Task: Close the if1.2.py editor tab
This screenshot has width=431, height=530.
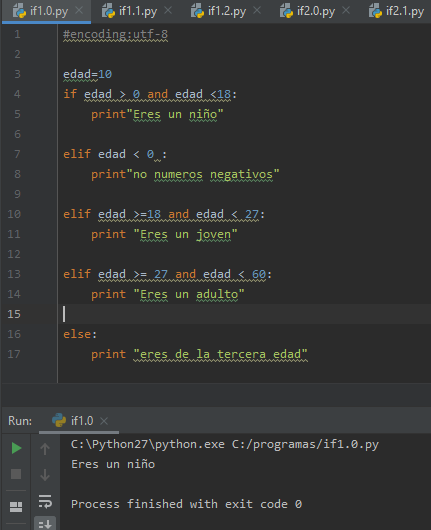Action: [257, 10]
